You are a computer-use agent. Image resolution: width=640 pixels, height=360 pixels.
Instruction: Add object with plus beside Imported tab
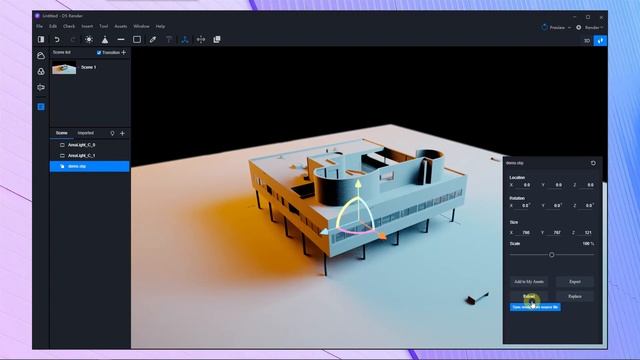(122, 133)
